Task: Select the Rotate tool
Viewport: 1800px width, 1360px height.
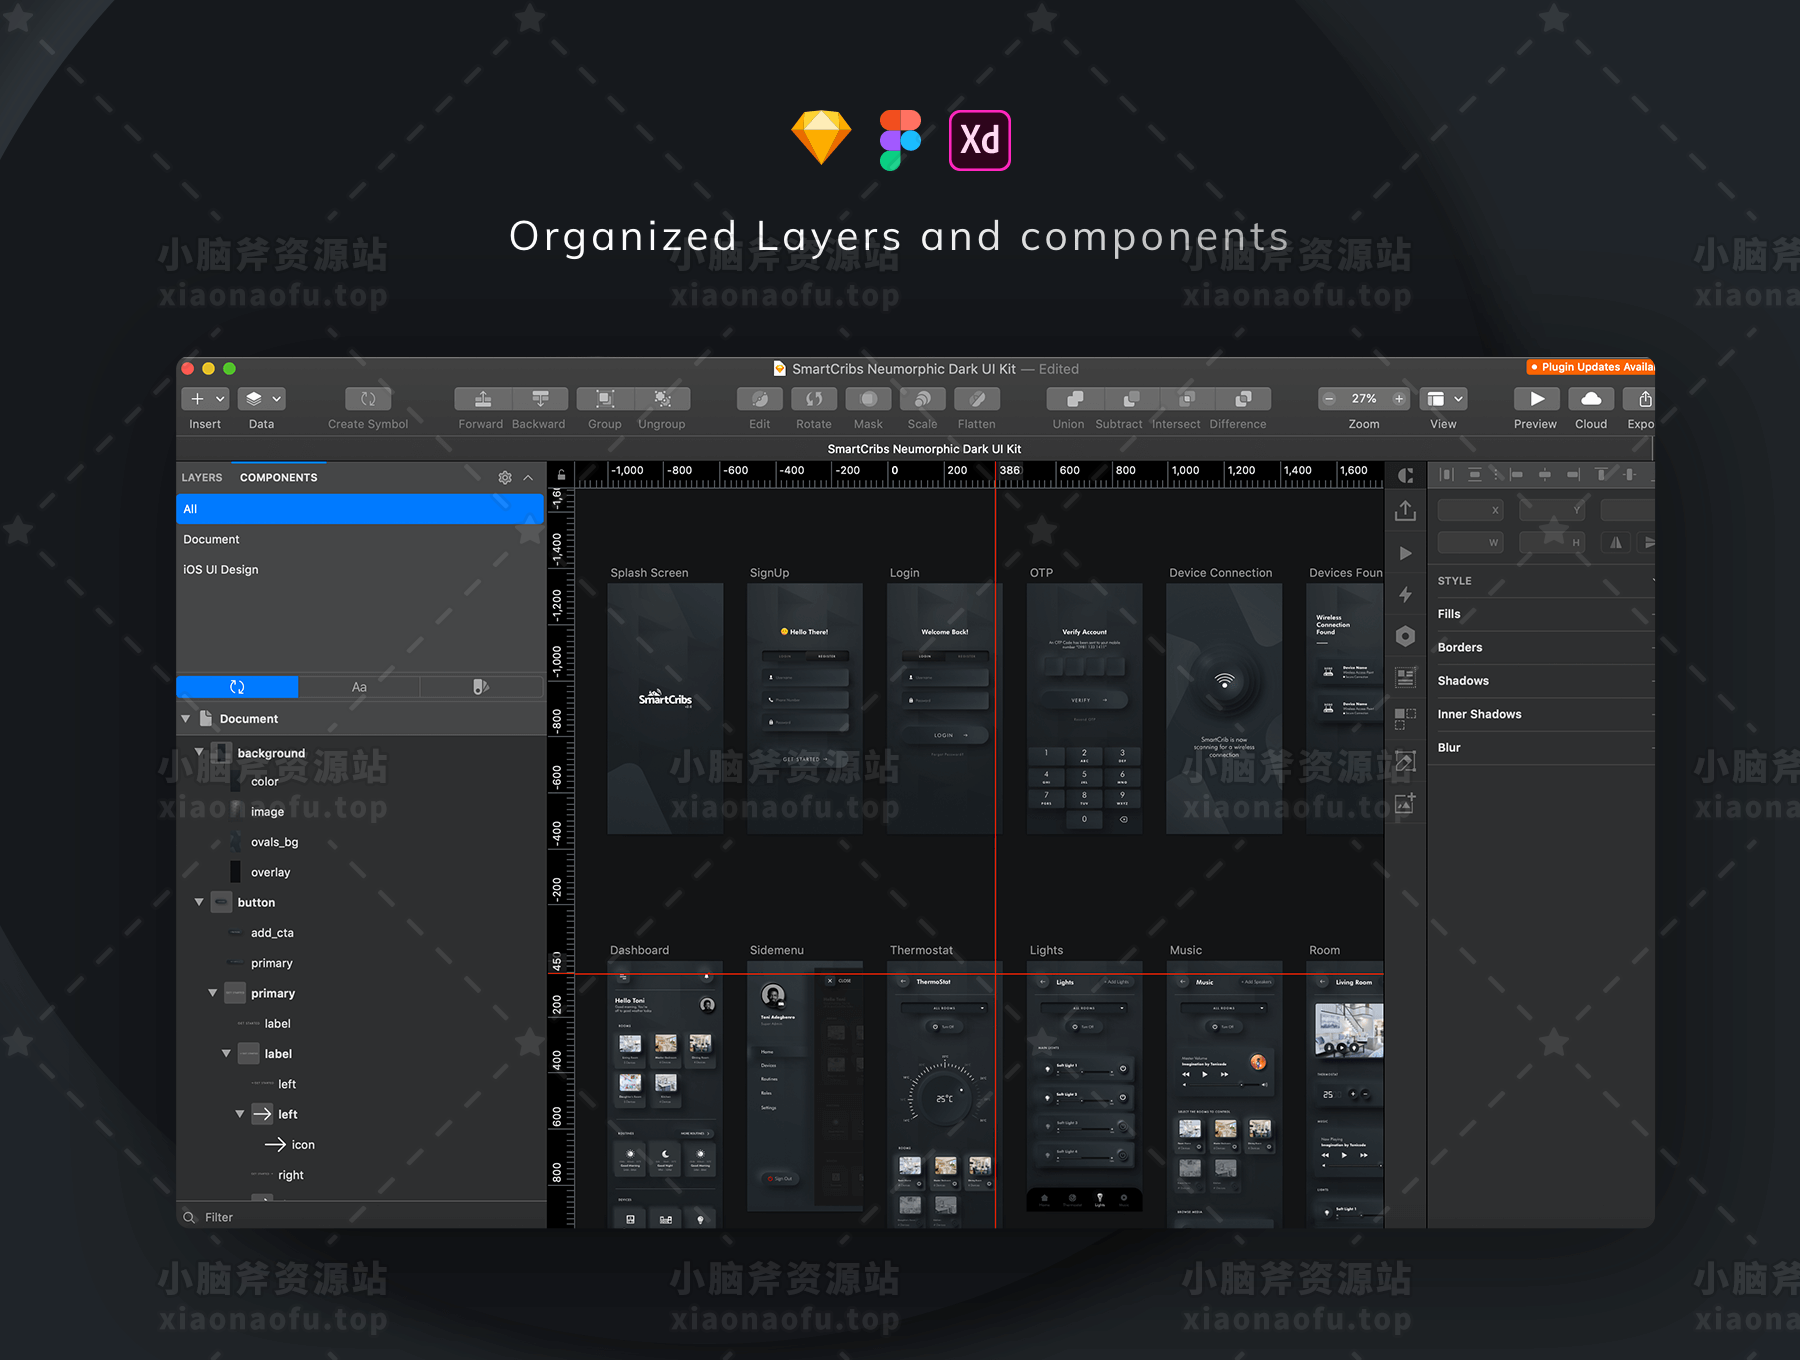Action: click(814, 399)
